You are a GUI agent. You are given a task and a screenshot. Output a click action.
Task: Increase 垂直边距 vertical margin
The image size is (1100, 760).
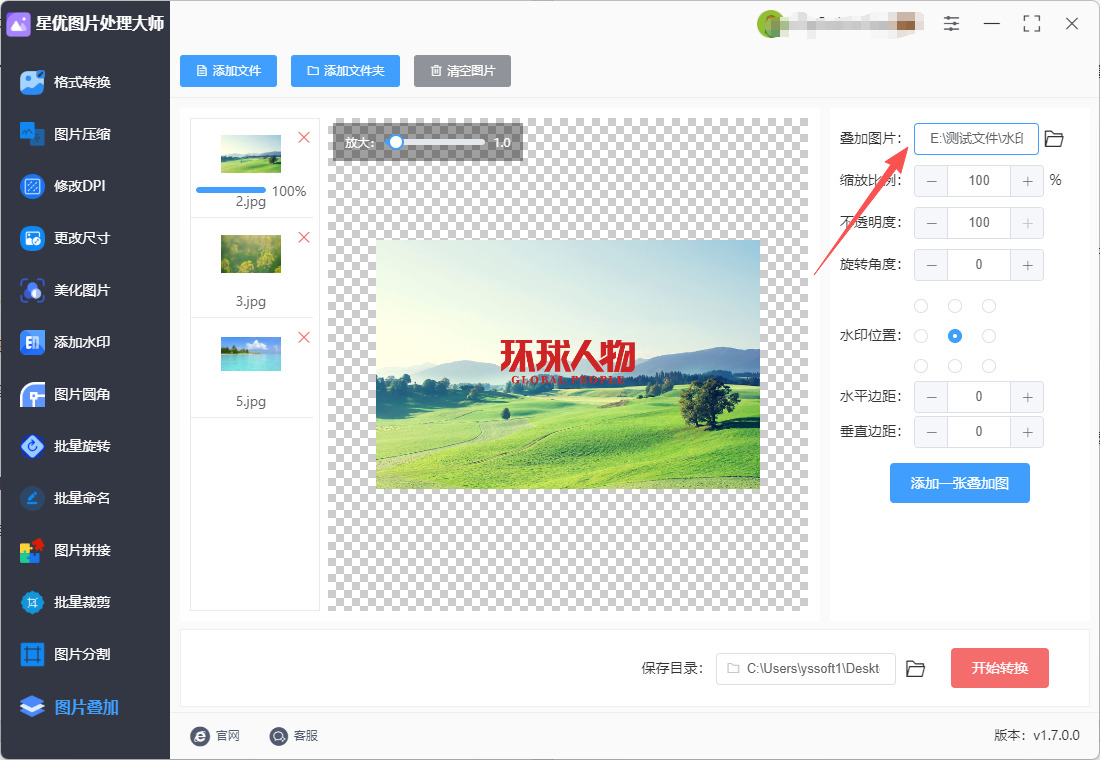pos(1027,432)
